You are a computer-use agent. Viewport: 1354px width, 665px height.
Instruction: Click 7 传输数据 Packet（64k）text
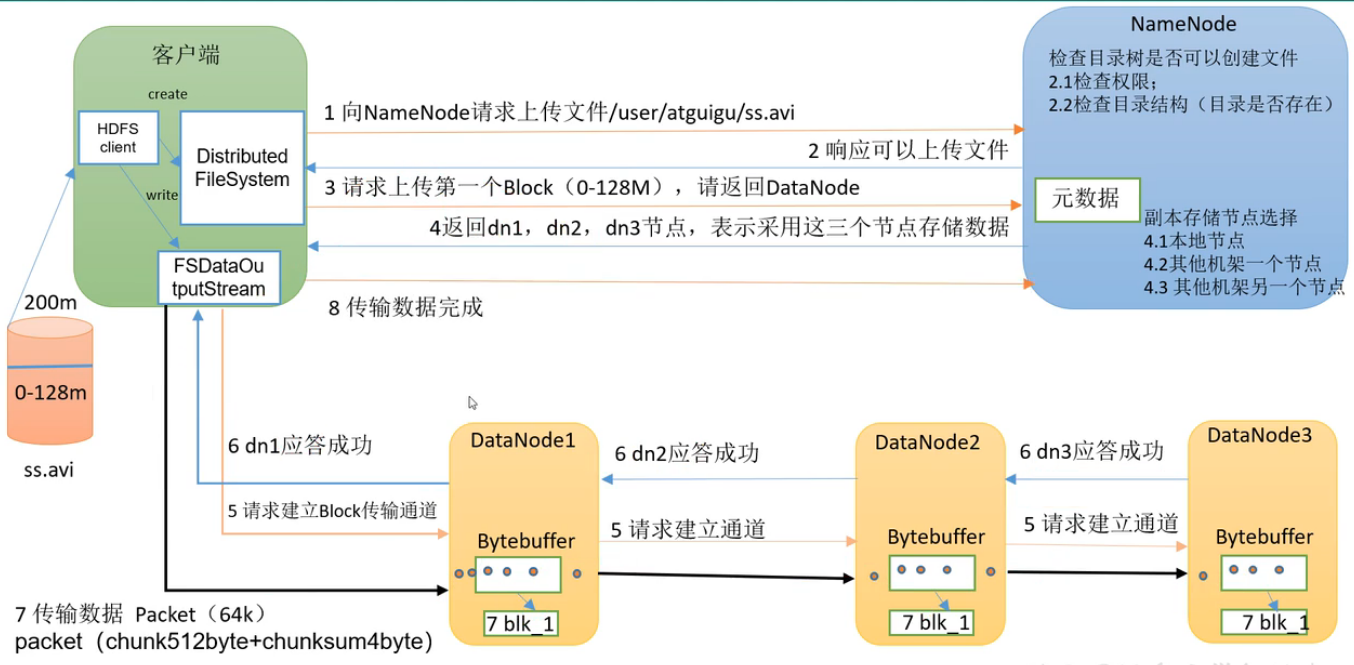click(140, 613)
